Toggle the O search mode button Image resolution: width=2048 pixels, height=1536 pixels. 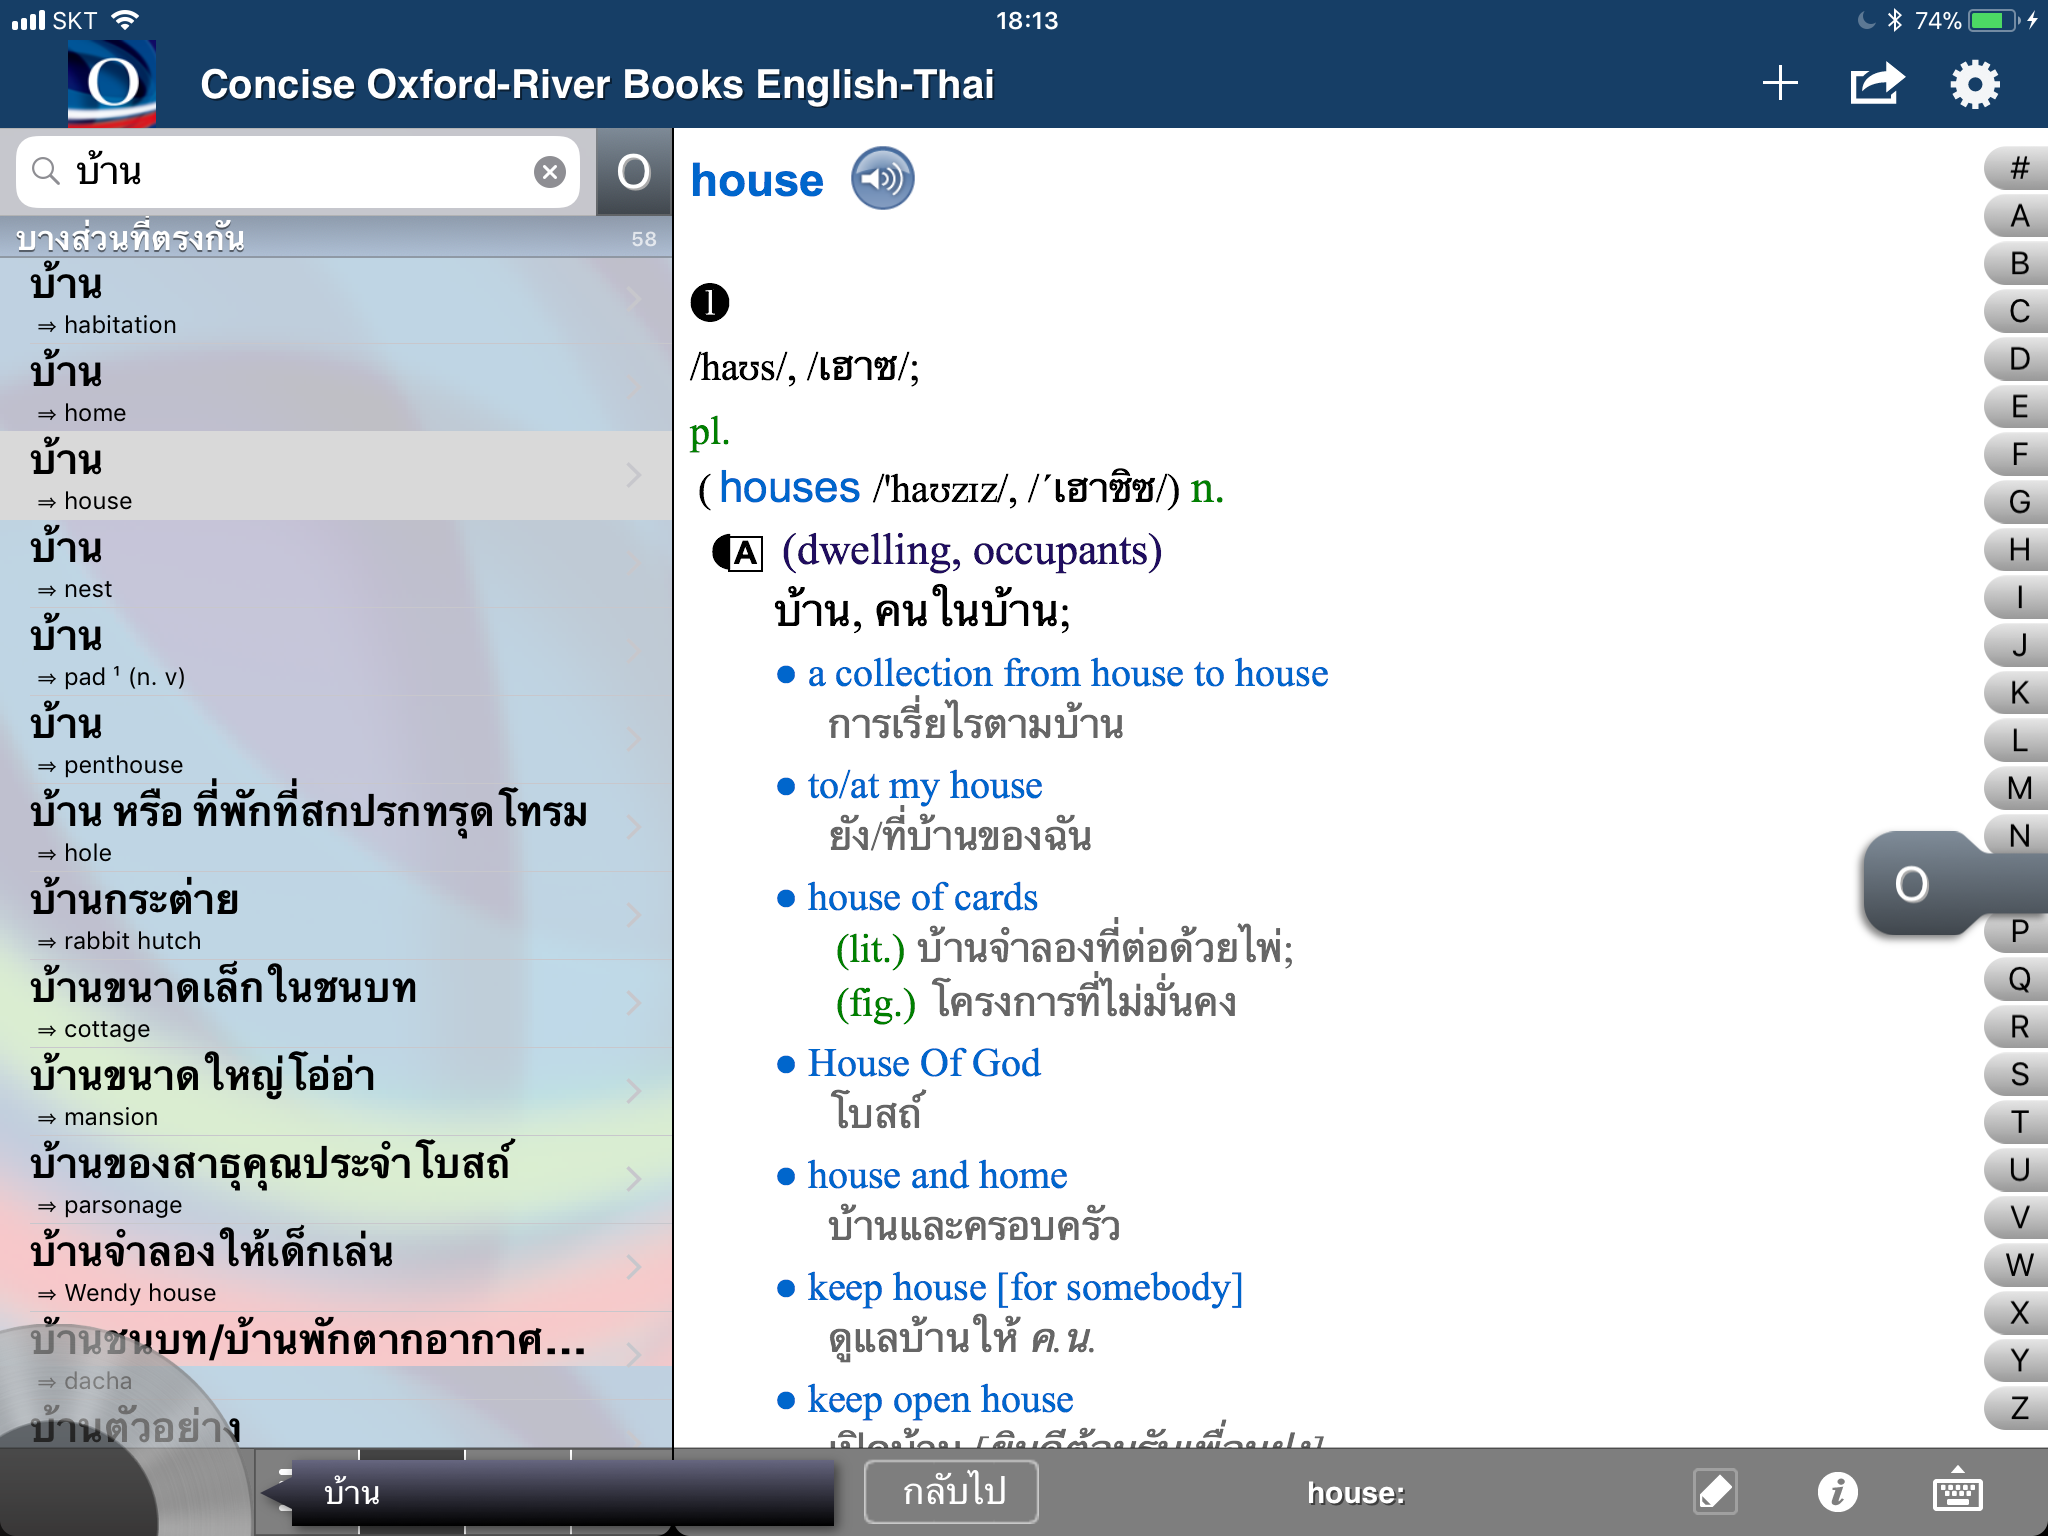click(633, 172)
